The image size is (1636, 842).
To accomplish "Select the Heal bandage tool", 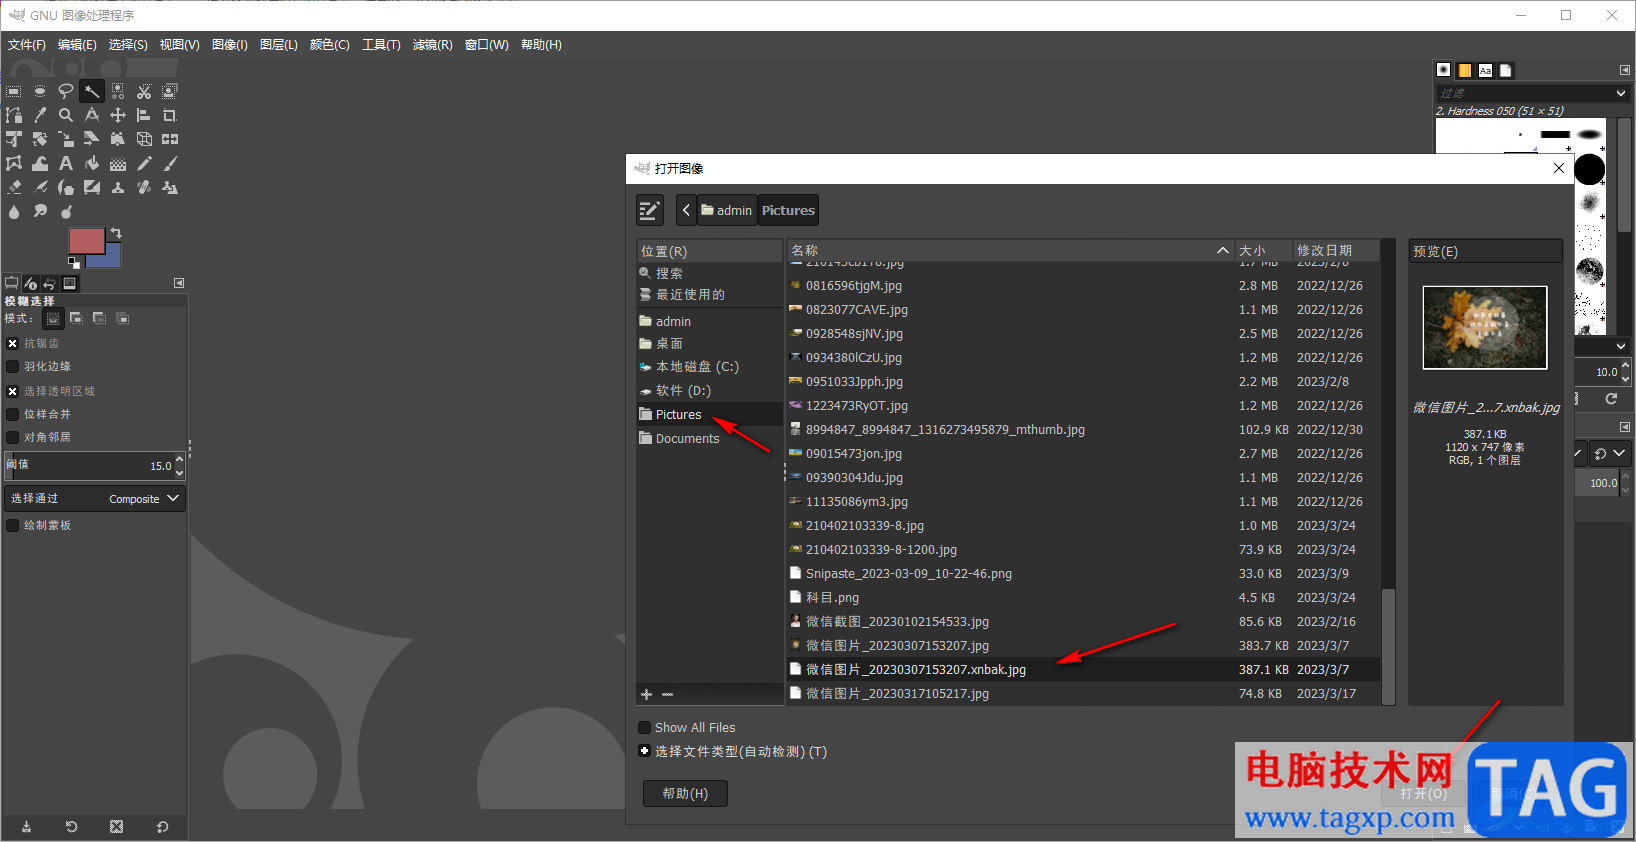I will click(x=144, y=187).
